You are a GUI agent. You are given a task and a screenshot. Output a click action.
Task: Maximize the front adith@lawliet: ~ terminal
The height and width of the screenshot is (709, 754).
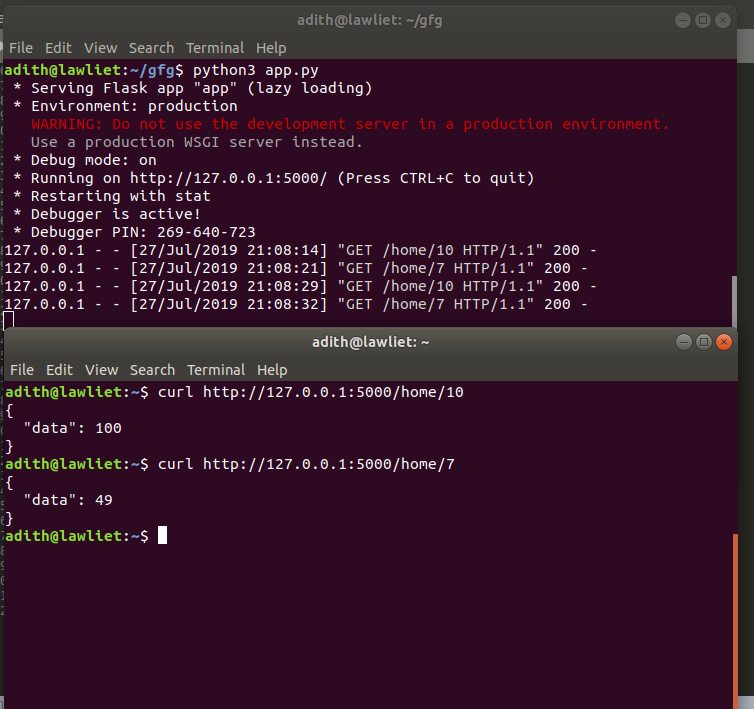[704, 342]
